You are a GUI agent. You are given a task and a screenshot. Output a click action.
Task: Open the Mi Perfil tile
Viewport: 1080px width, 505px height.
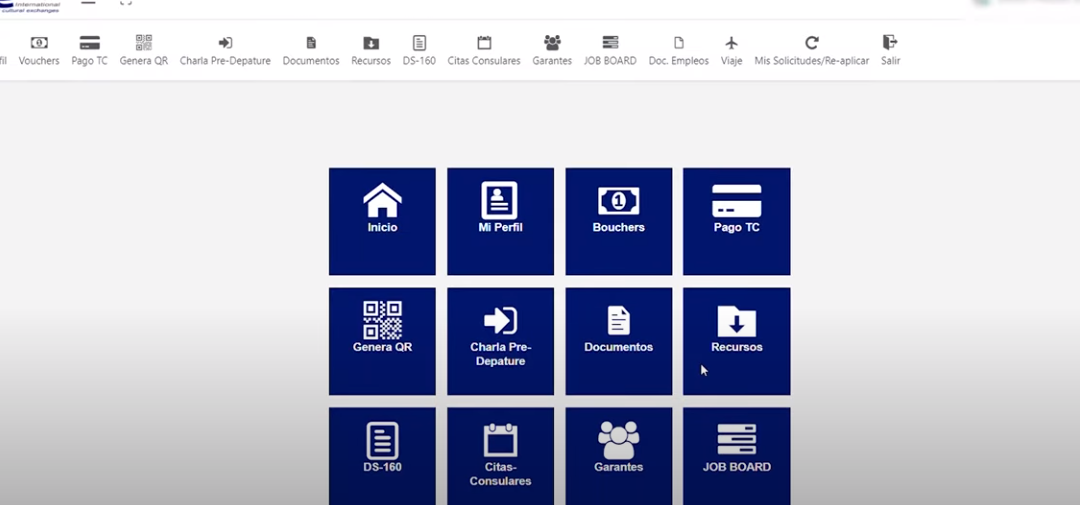(x=501, y=221)
